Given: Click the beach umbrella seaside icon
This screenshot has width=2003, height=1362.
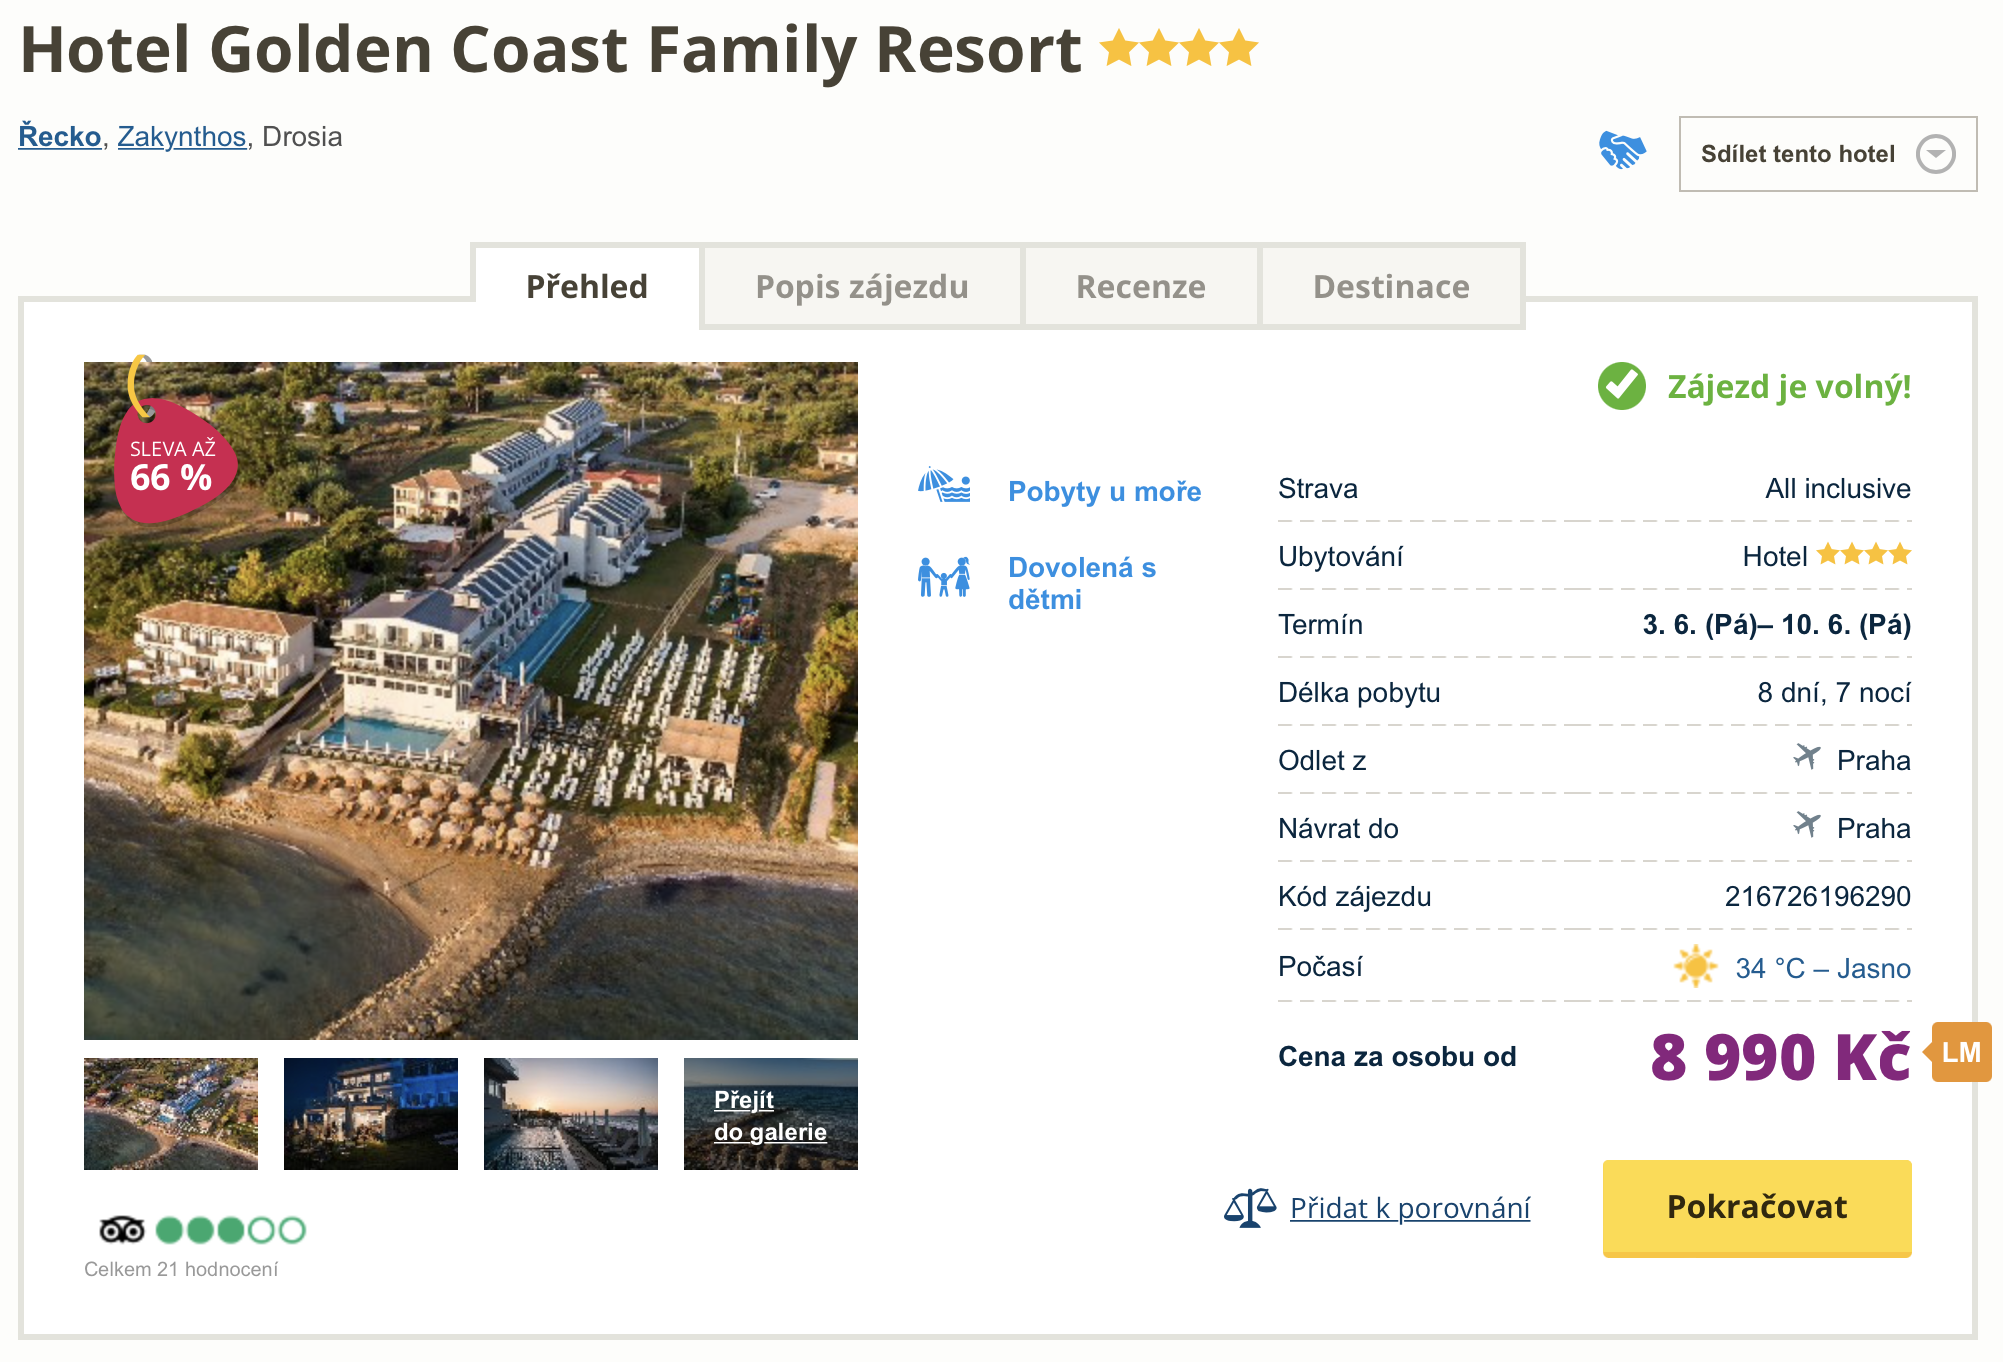Looking at the screenshot, I should click(944, 486).
